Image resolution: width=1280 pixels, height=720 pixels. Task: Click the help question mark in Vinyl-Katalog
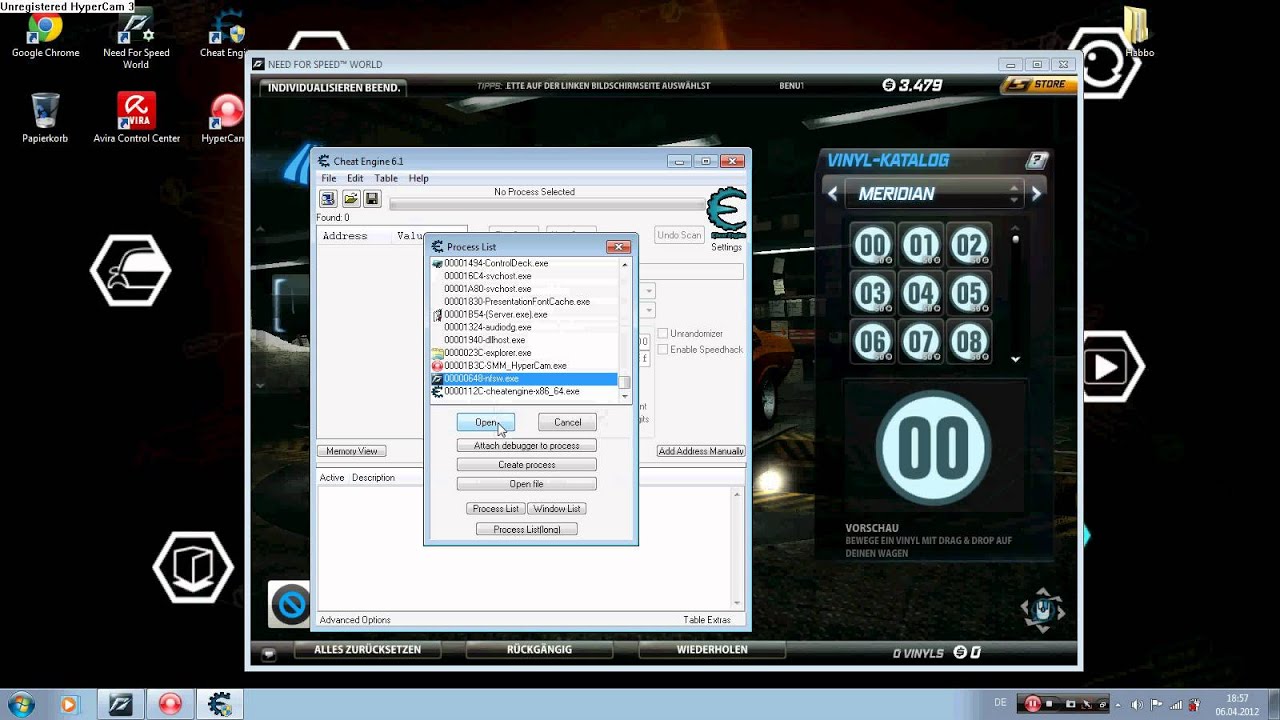[1037, 160]
